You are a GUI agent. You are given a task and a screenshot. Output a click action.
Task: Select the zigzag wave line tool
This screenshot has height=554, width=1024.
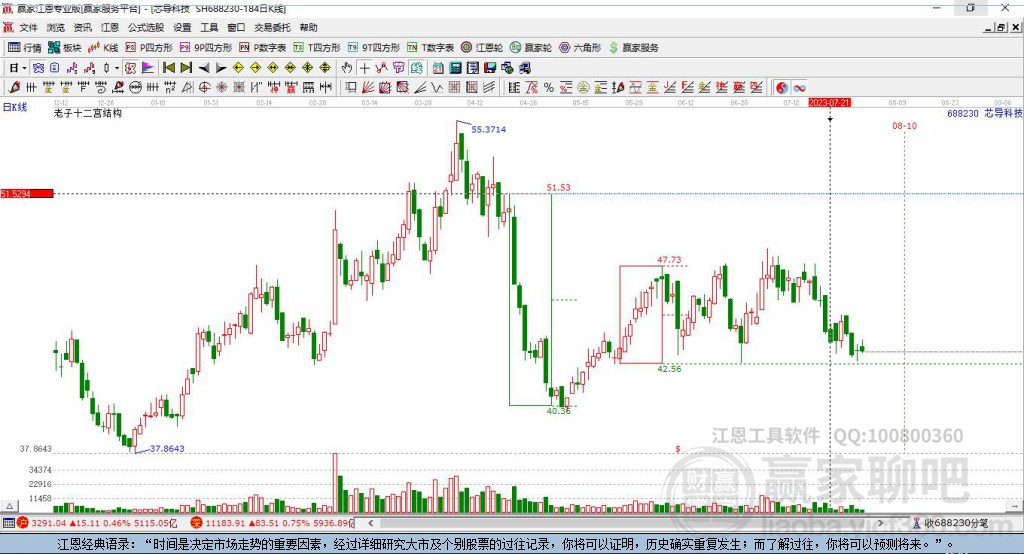tap(436, 88)
